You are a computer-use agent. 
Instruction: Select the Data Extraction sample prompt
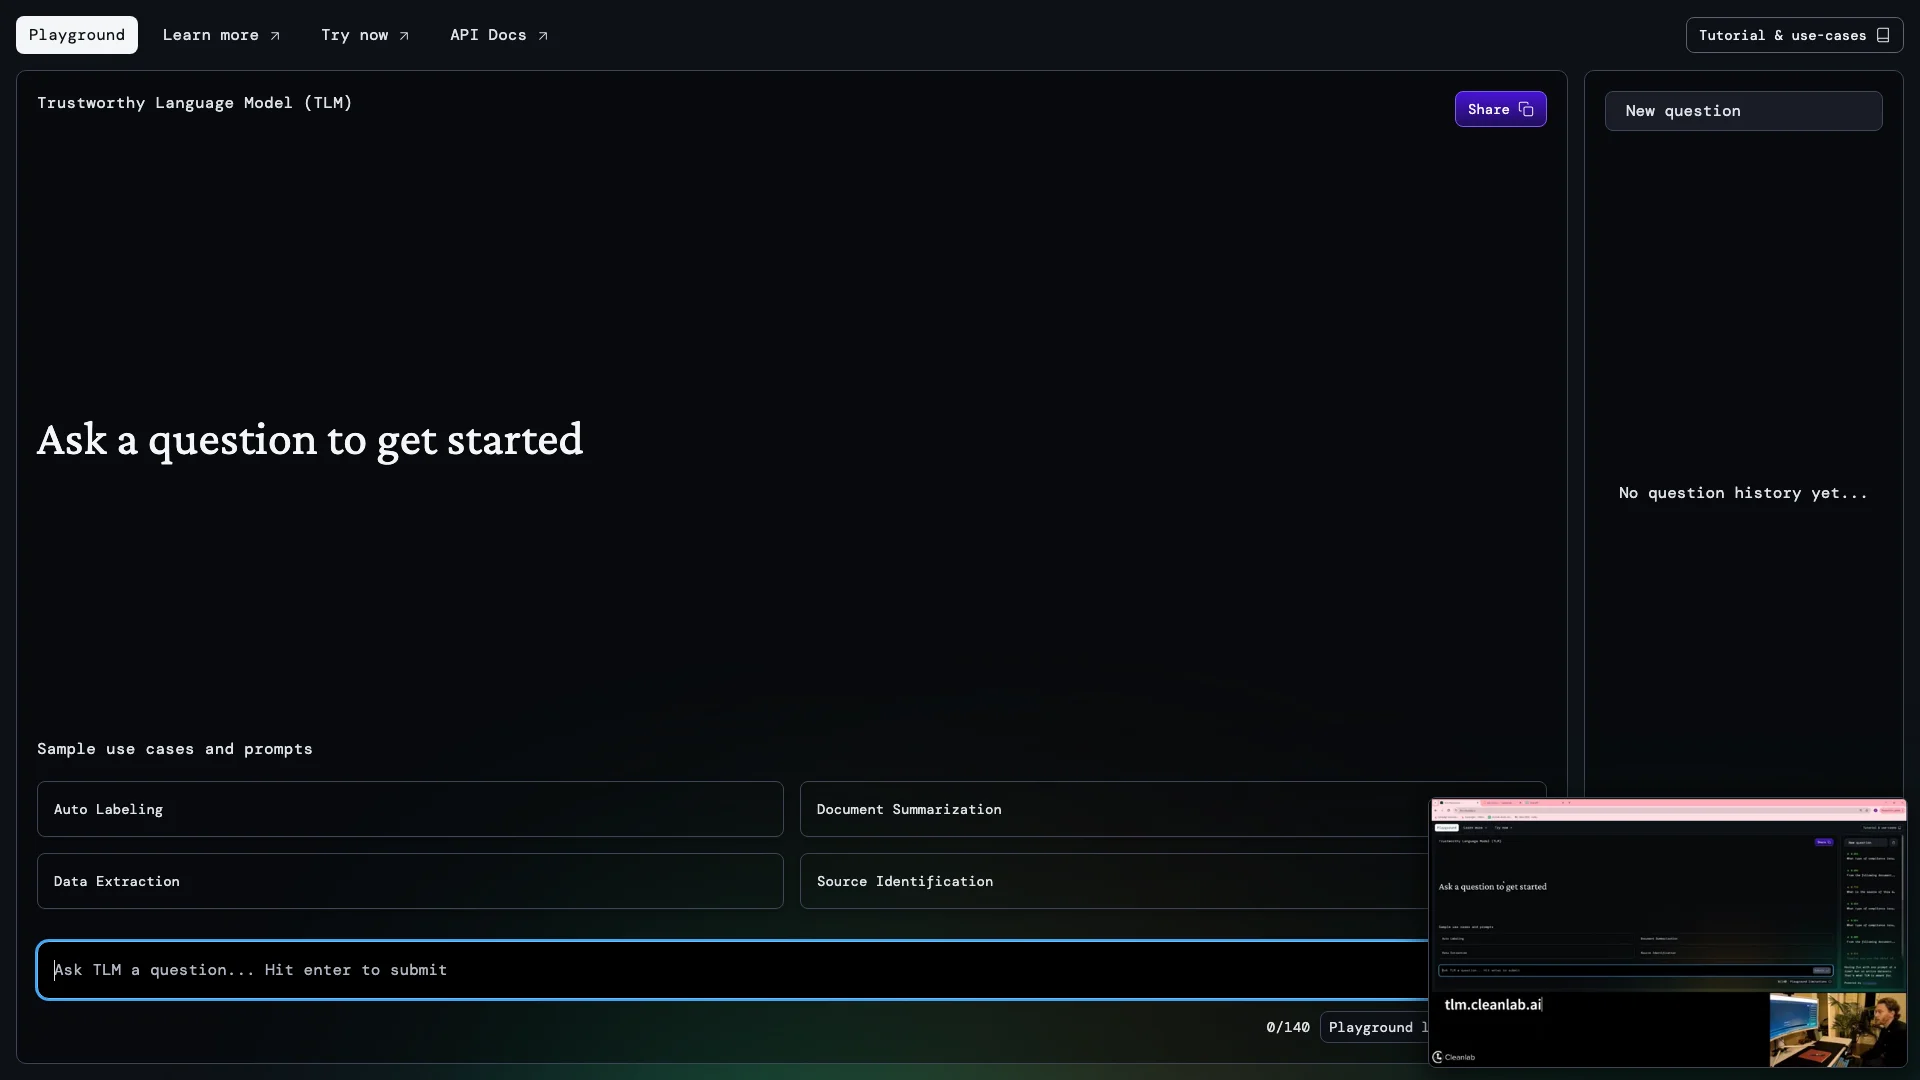(x=410, y=881)
